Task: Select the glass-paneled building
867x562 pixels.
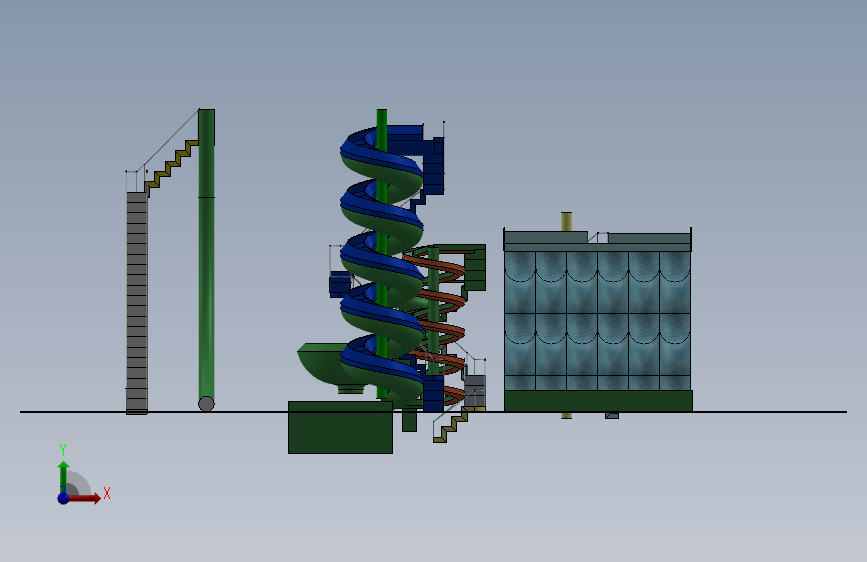Action: 598,320
